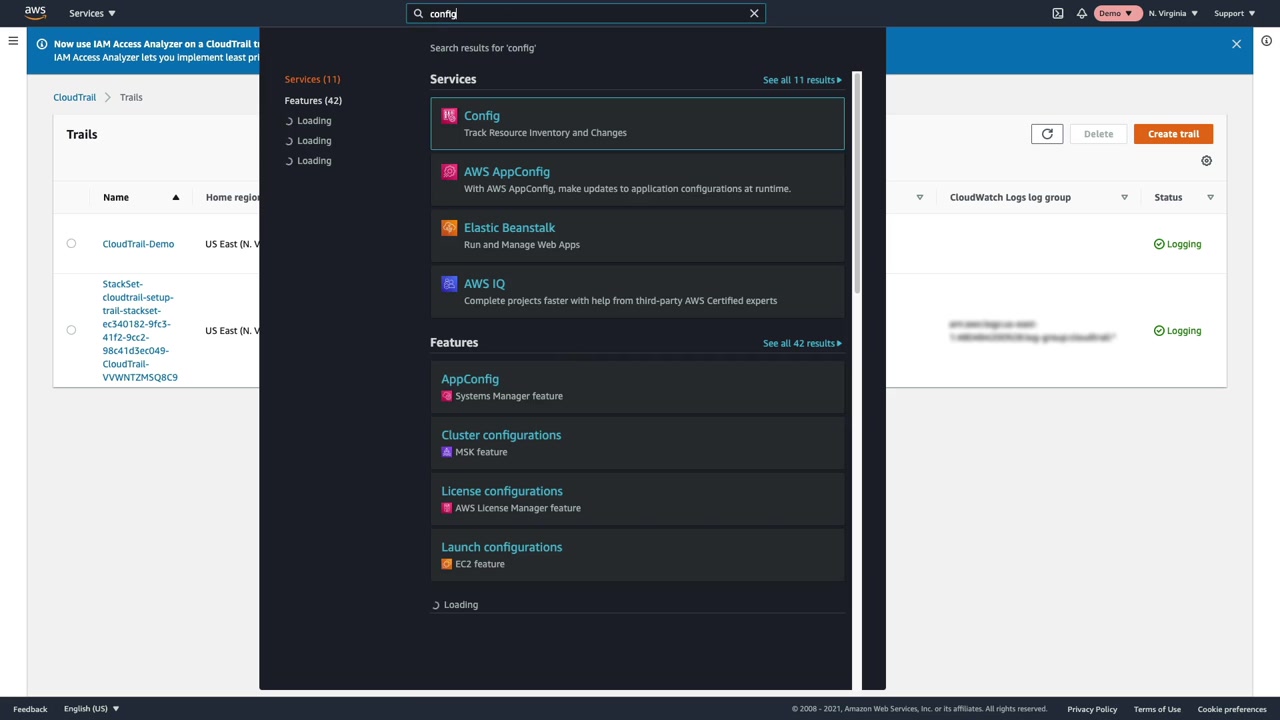The width and height of the screenshot is (1280, 720).
Task: Click the info circle icon at right edge
Action: [1266, 41]
